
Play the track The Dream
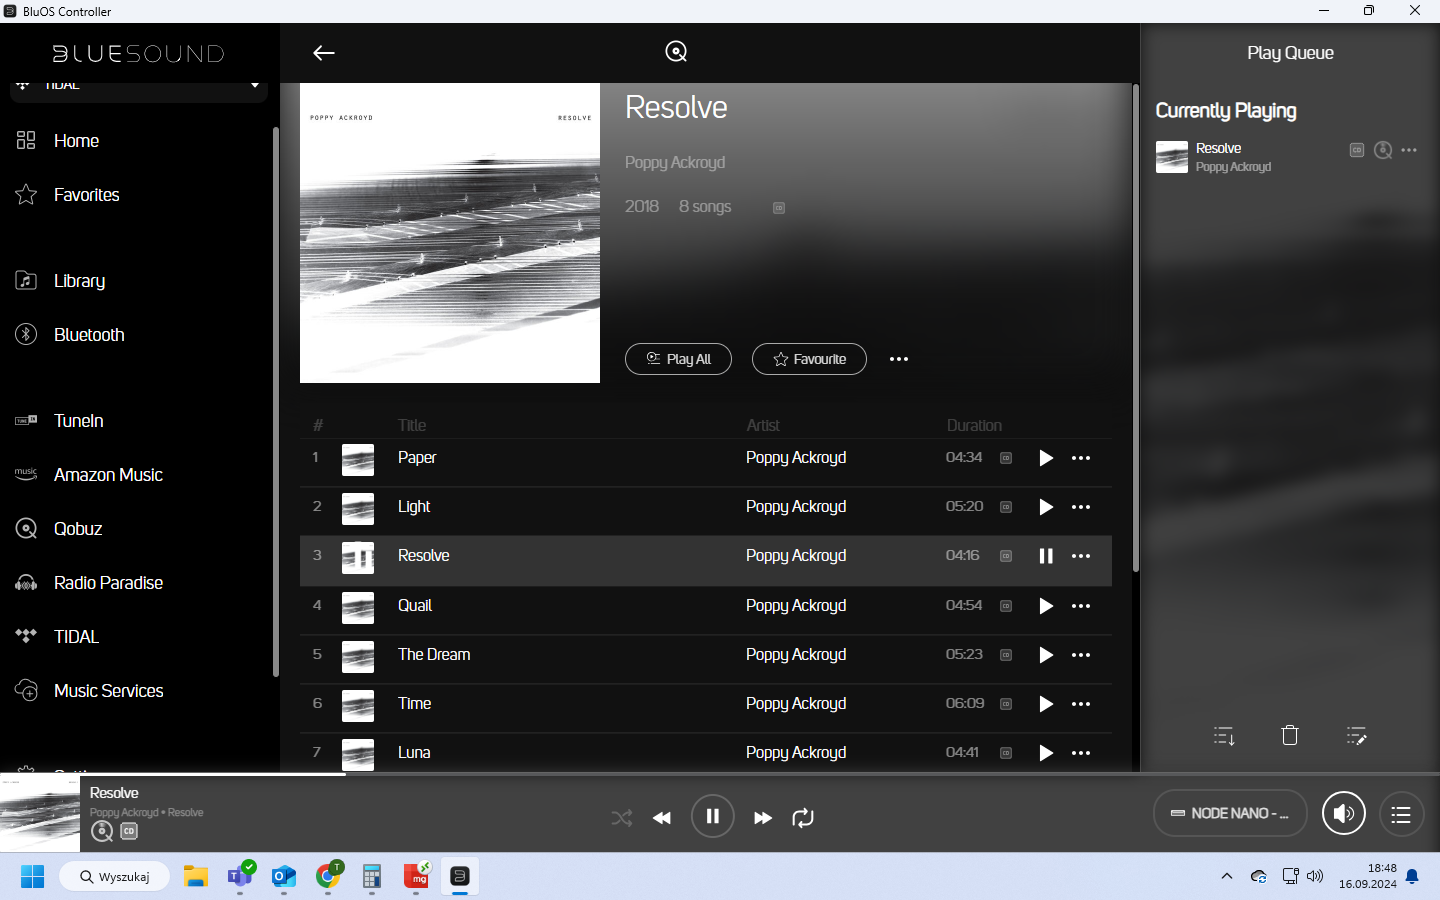[x=1046, y=655]
